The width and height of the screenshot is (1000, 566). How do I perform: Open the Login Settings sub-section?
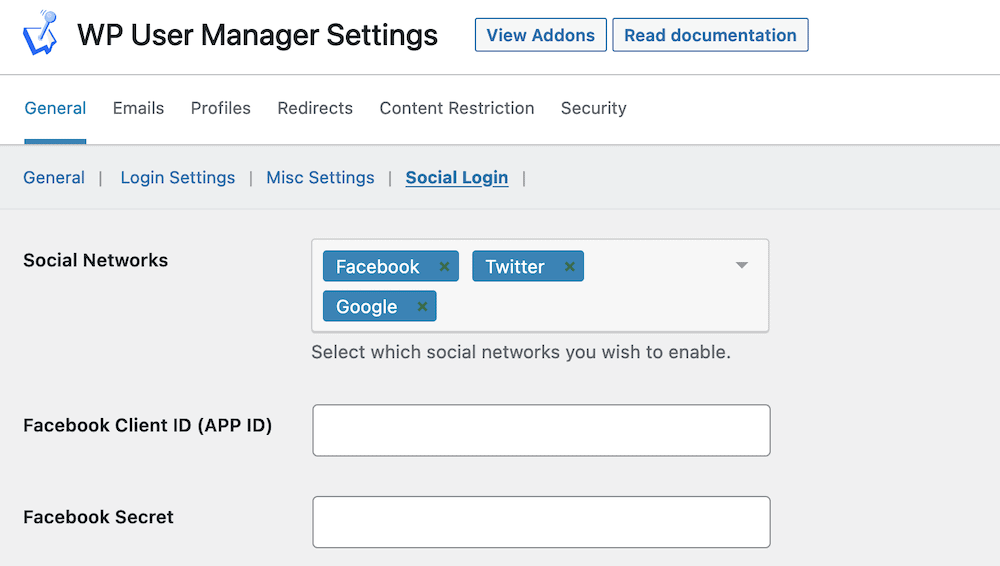178,177
